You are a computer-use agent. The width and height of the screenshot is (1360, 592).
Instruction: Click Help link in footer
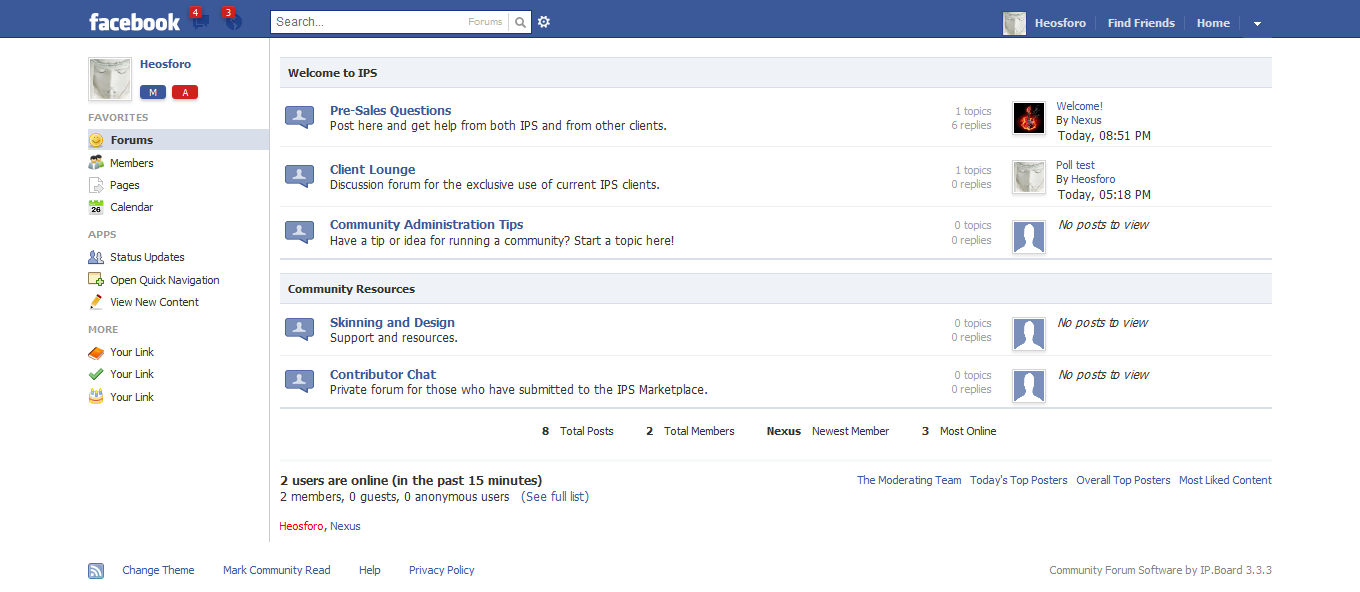point(370,570)
